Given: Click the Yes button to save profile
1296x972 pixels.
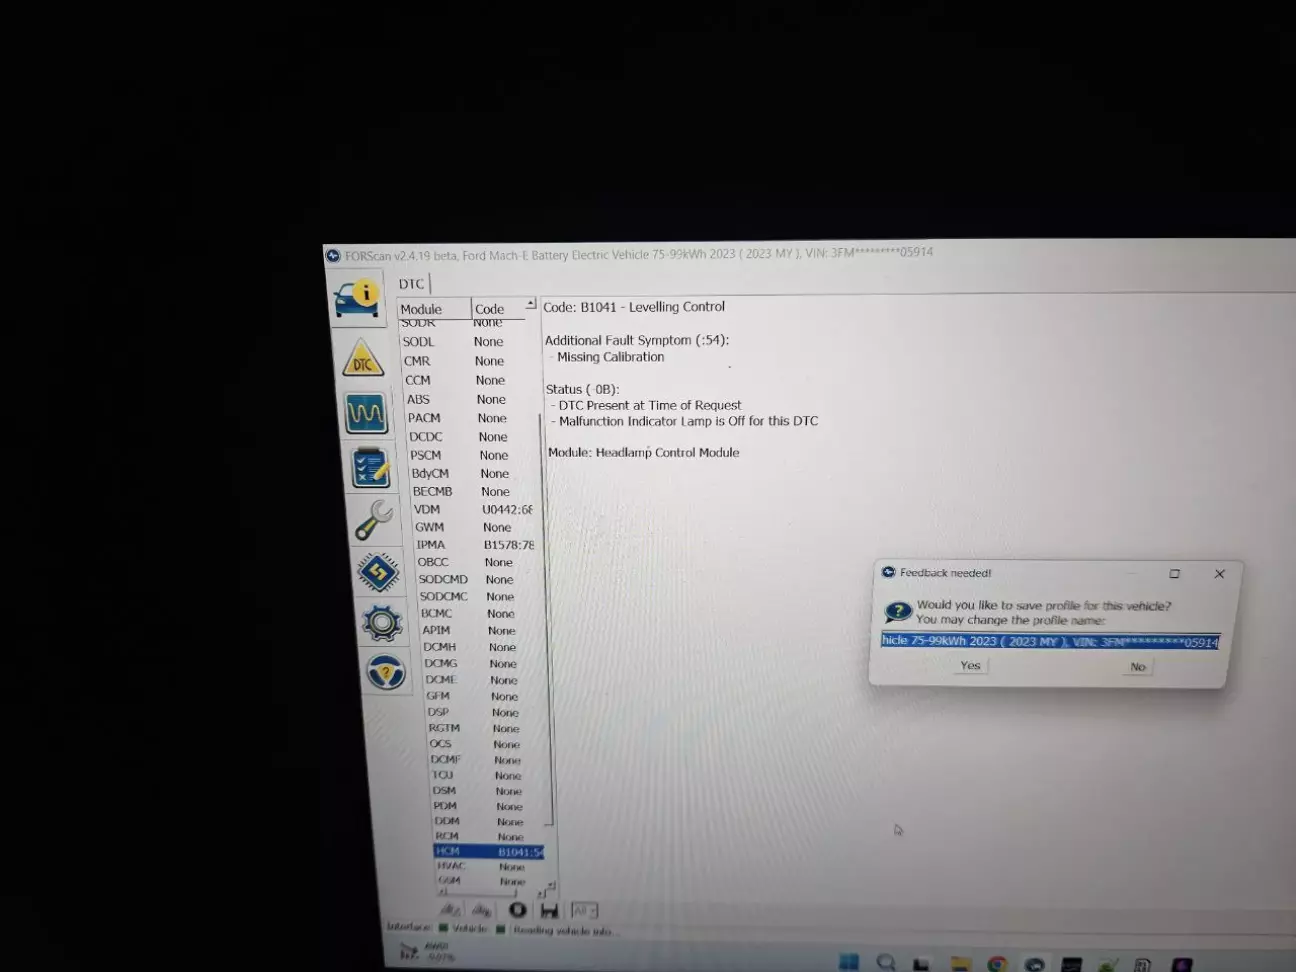Looking at the screenshot, I should [970, 666].
